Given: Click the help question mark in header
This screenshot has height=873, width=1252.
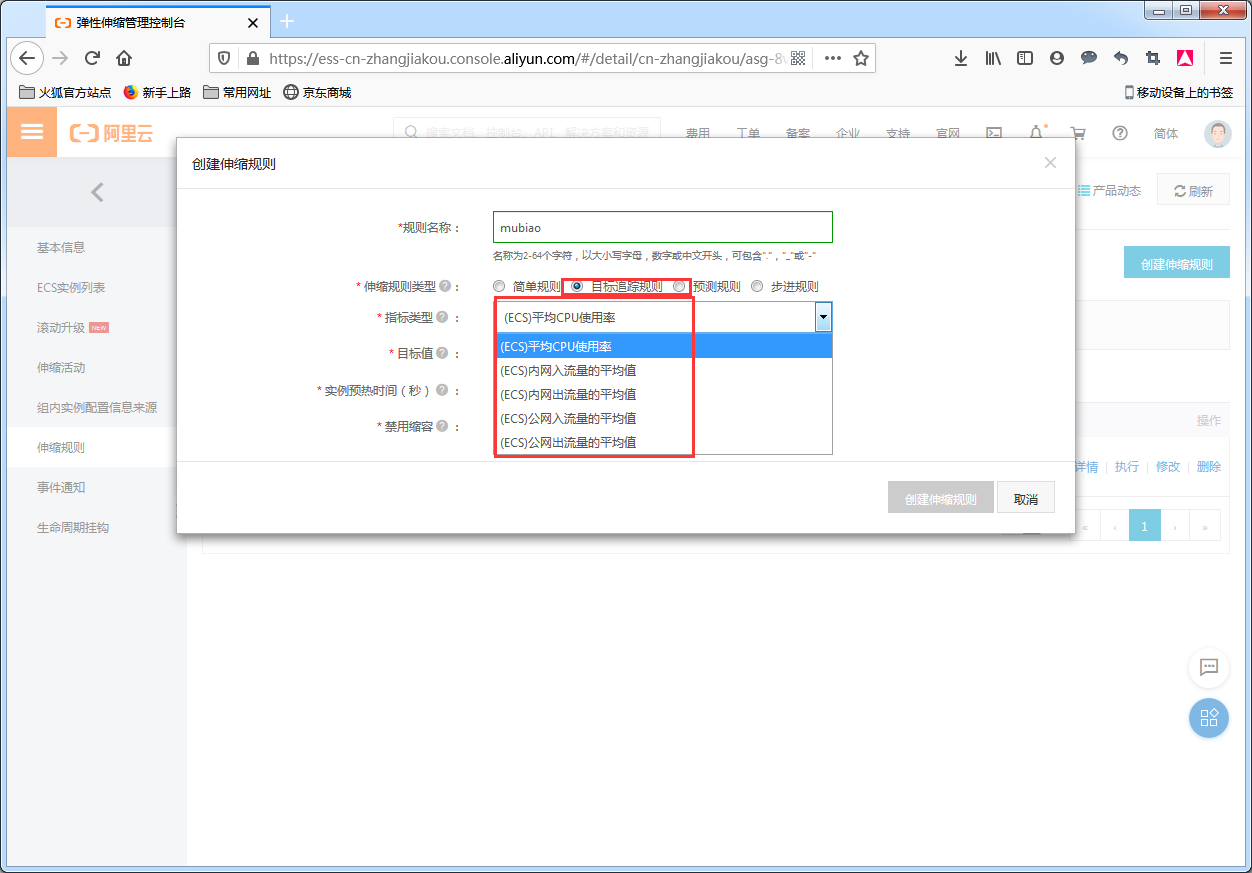Looking at the screenshot, I should click(1120, 133).
